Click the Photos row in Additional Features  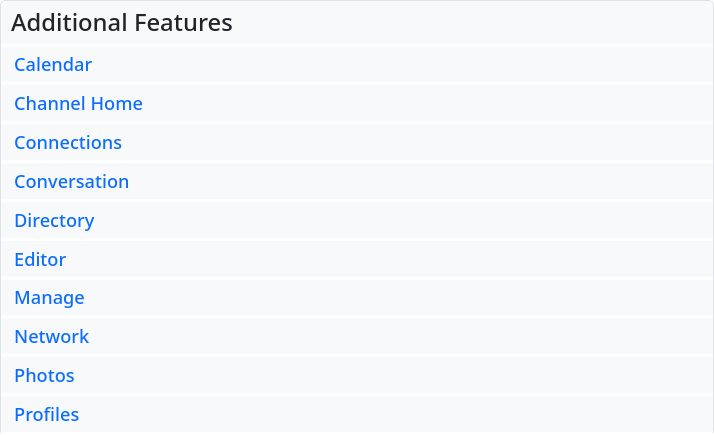pos(357,376)
